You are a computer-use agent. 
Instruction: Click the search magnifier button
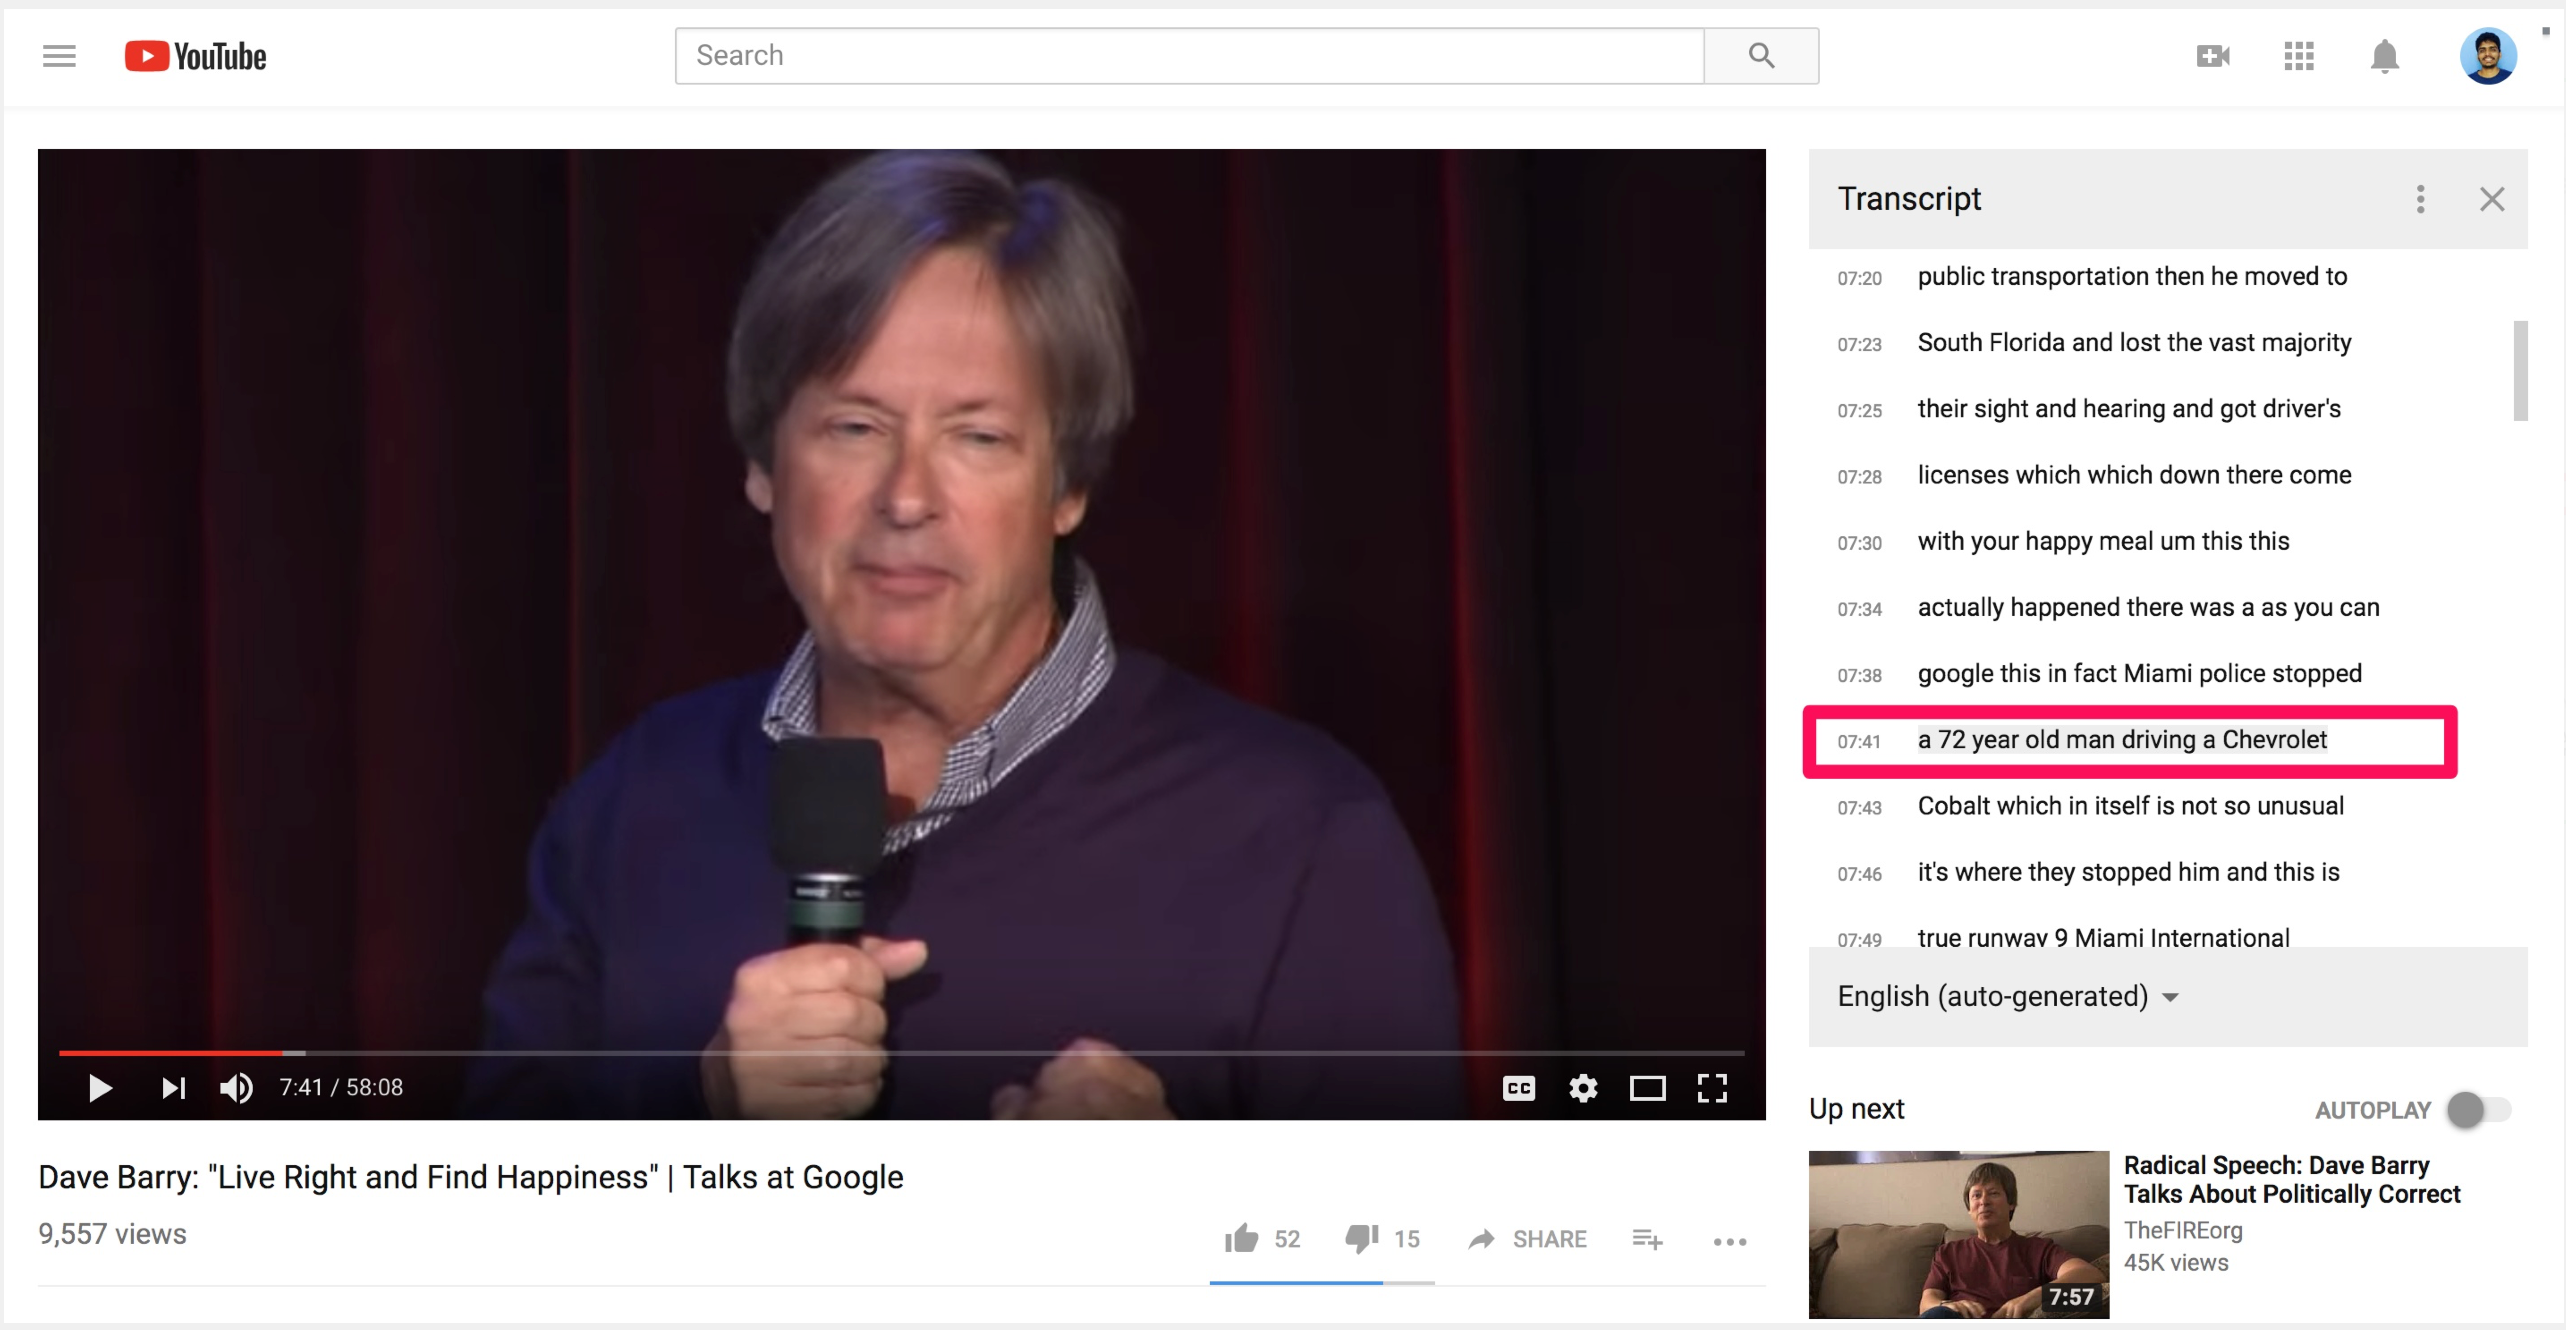(1761, 56)
